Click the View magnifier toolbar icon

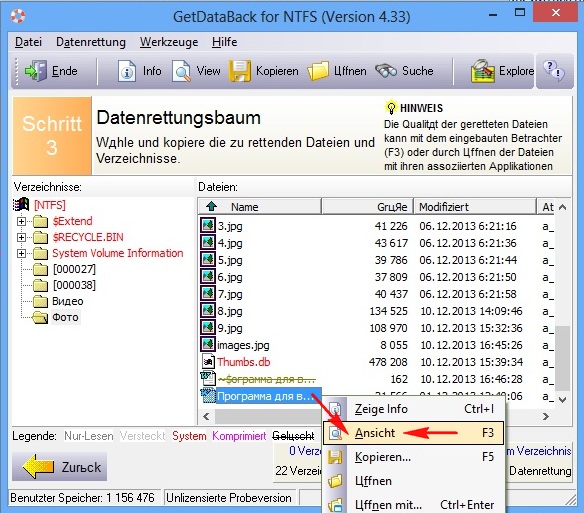click(x=181, y=71)
